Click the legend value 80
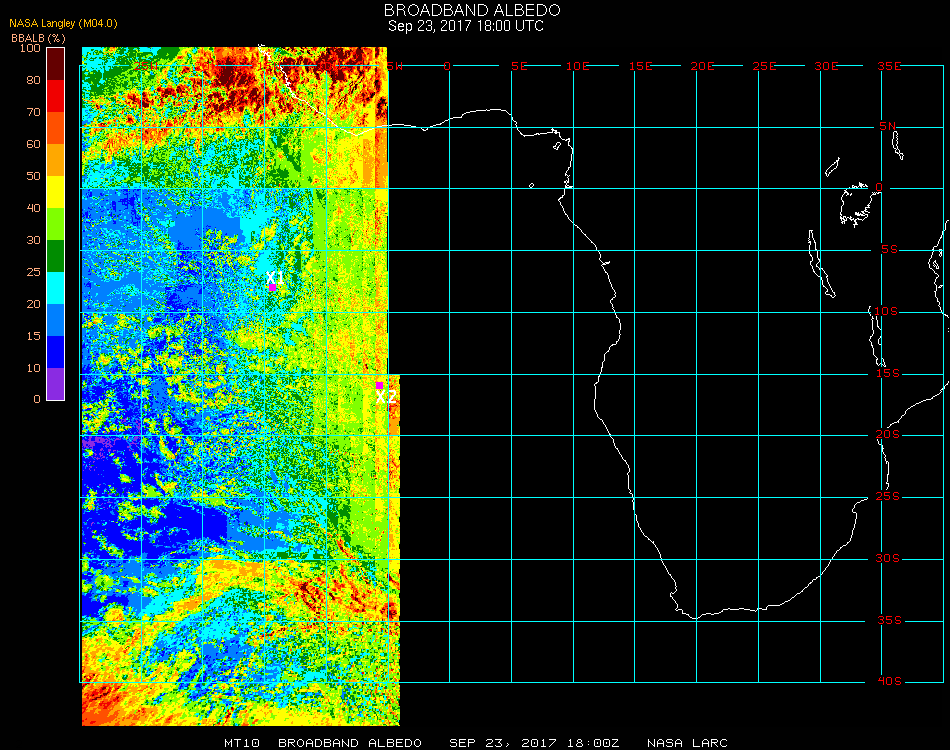This screenshot has width=950, height=750. (x=33, y=80)
